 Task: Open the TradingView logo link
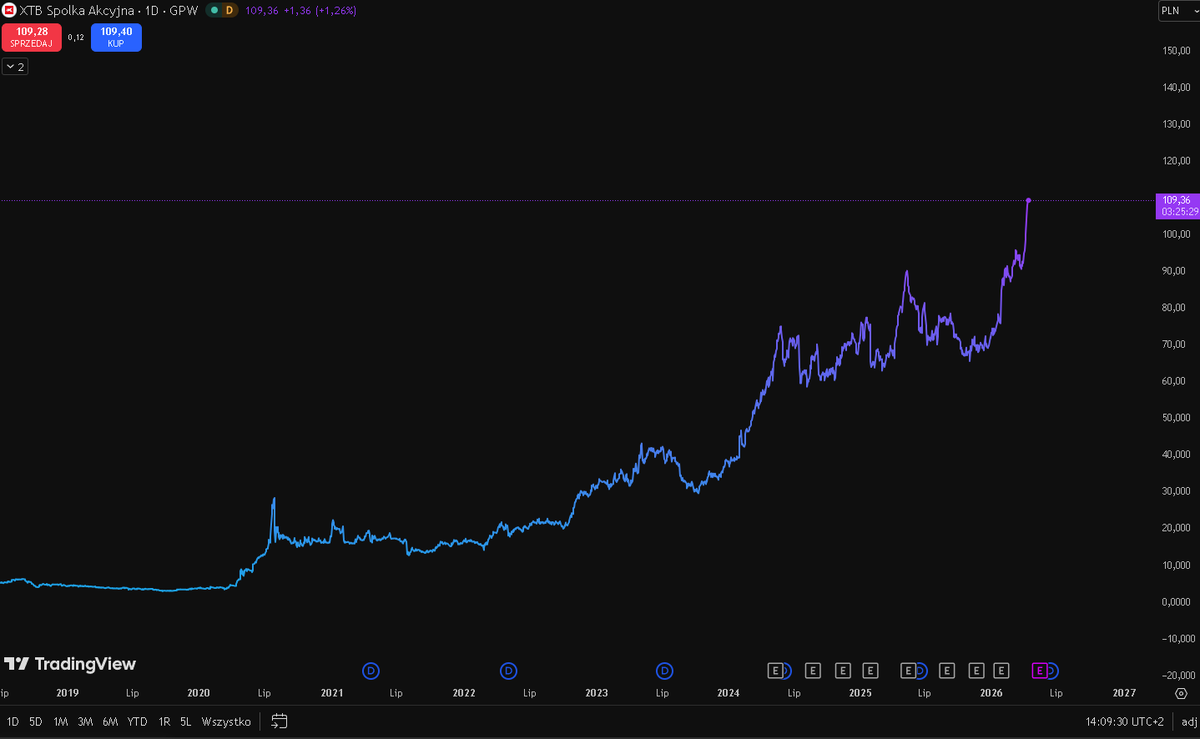pos(70,664)
